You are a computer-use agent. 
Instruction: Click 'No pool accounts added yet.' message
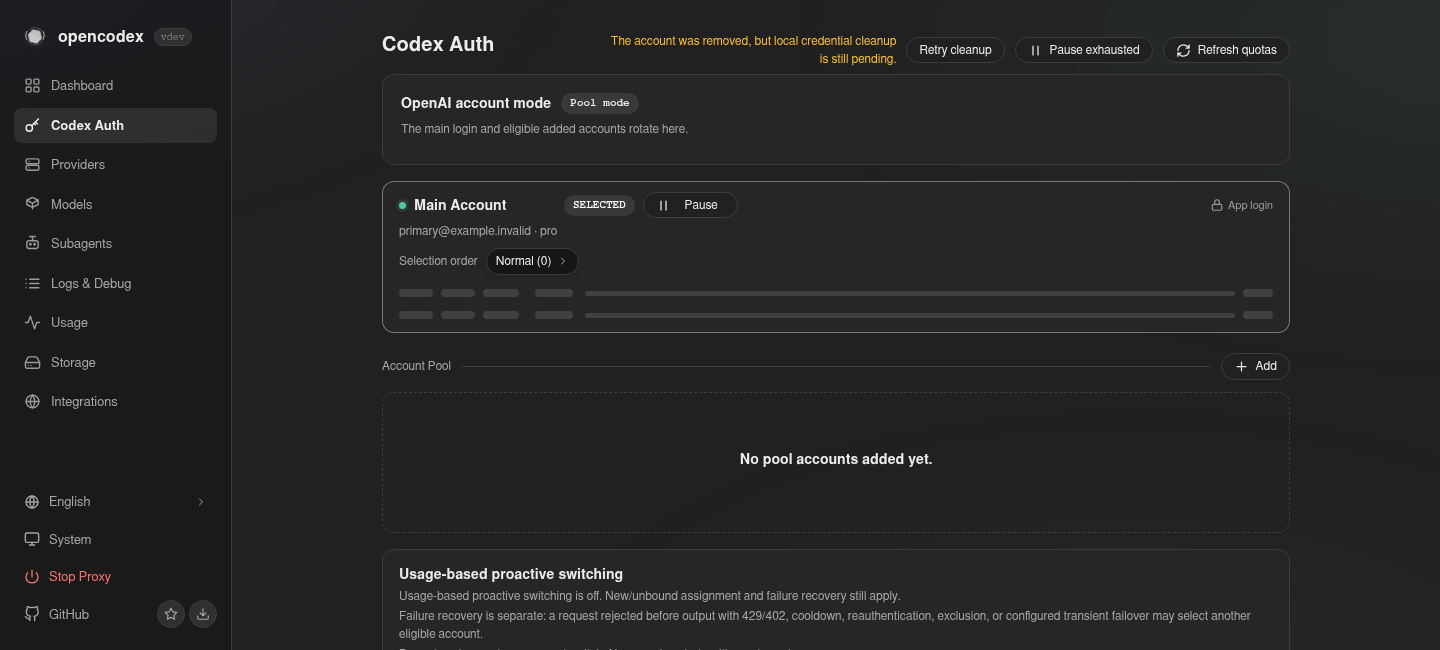[x=836, y=459]
